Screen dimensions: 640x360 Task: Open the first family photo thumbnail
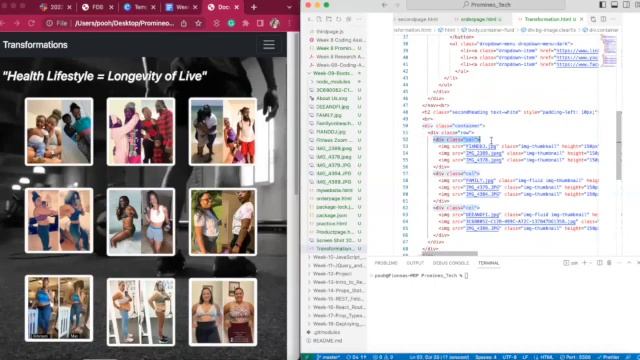[59, 131]
